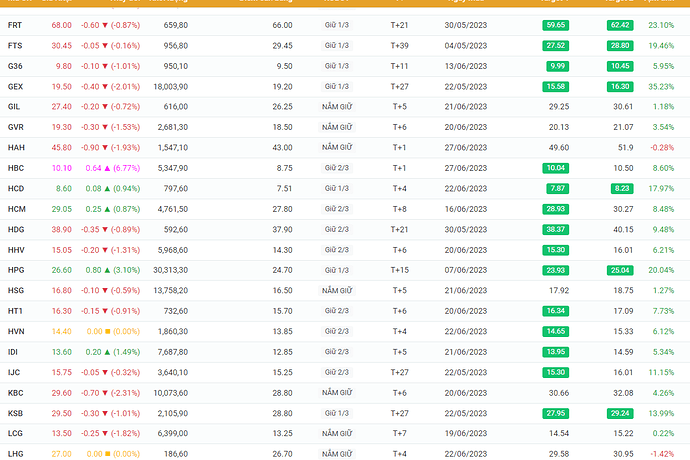Viewport: 690px width, 460px height.
Task: Click the green up arrow in HPG row
Action: (x=107, y=270)
